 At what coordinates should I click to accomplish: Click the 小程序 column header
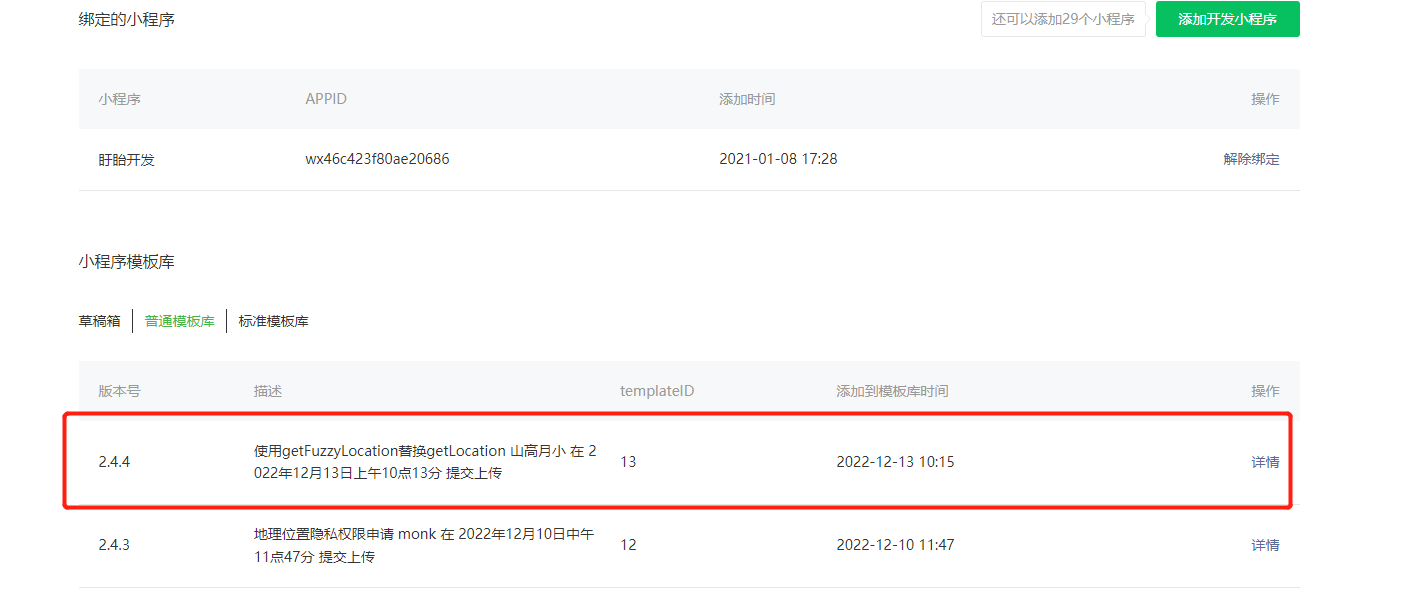point(119,99)
